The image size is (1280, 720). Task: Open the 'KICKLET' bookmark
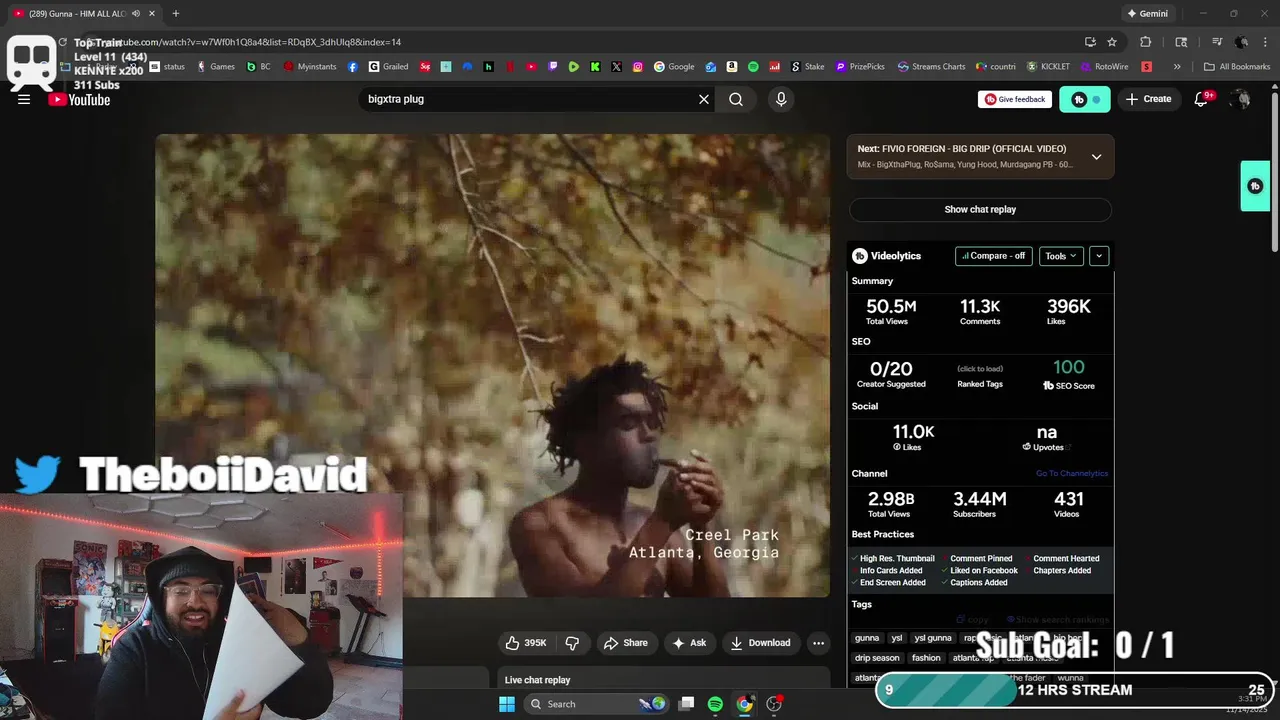click(1048, 67)
